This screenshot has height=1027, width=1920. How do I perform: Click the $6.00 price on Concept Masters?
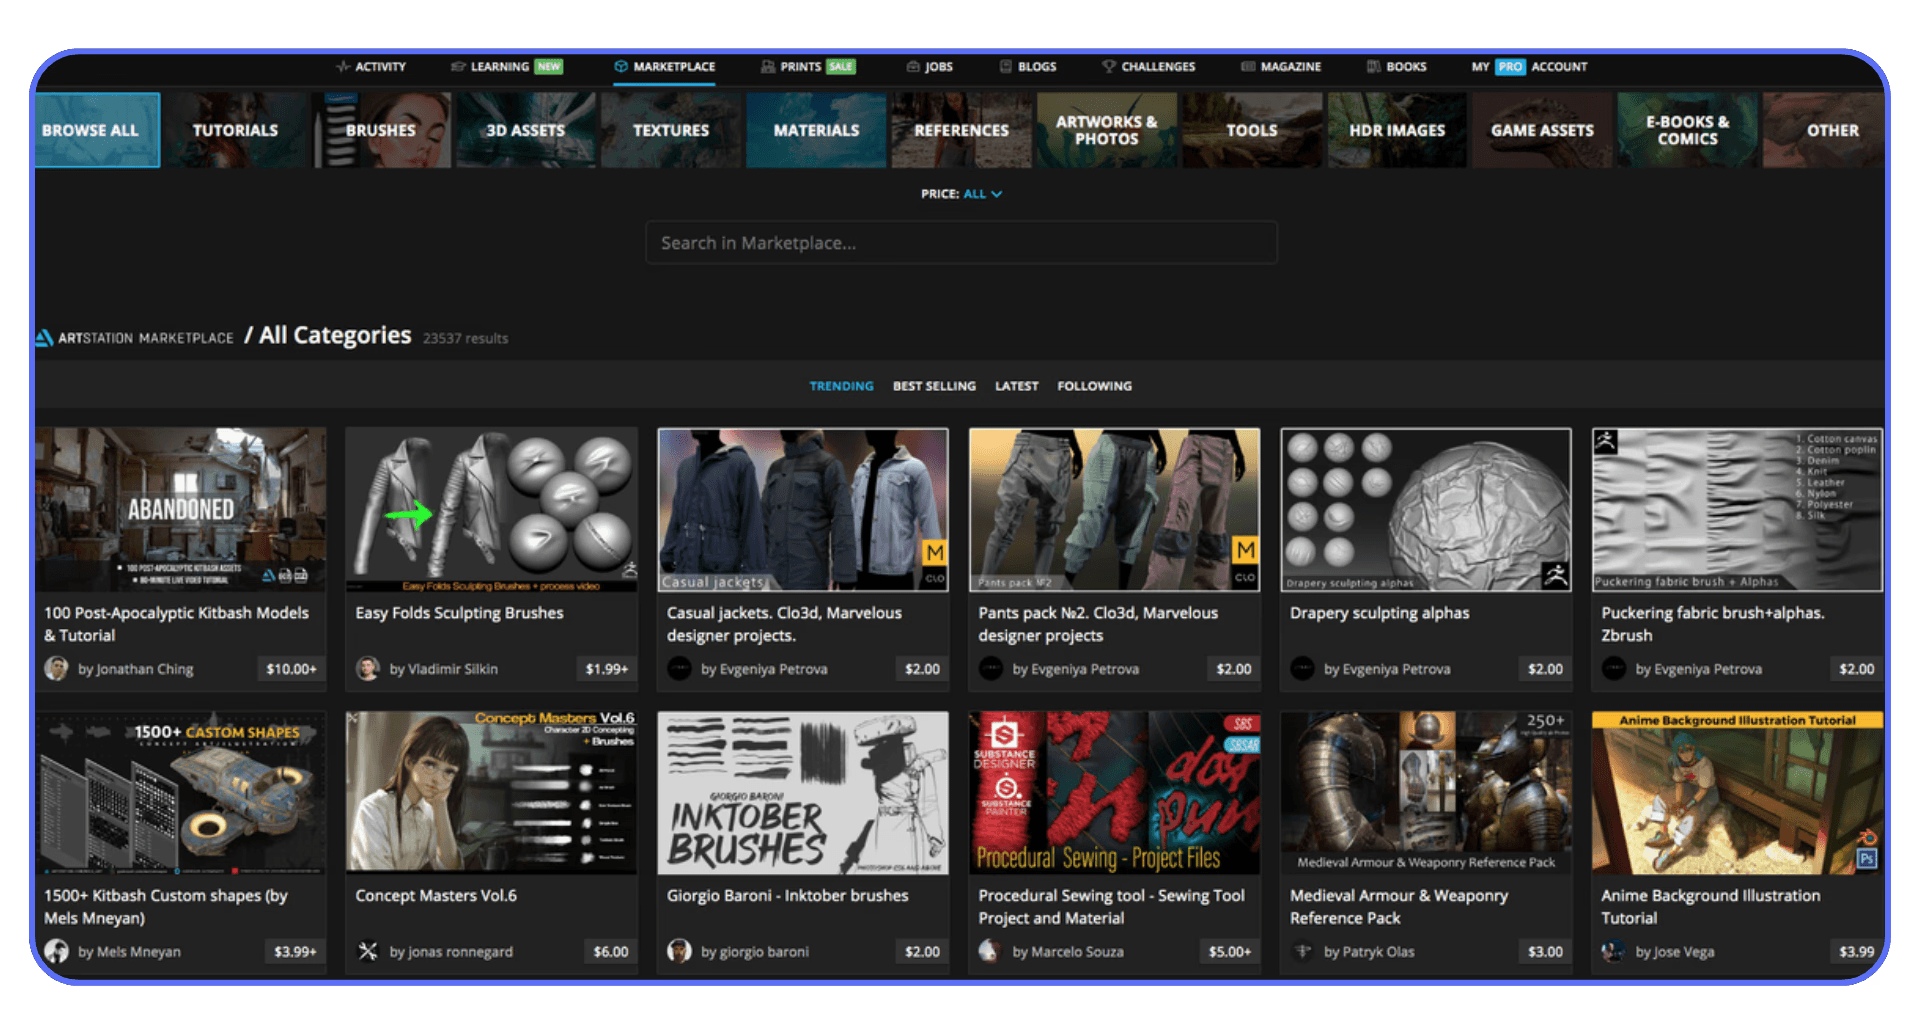[611, 952]
